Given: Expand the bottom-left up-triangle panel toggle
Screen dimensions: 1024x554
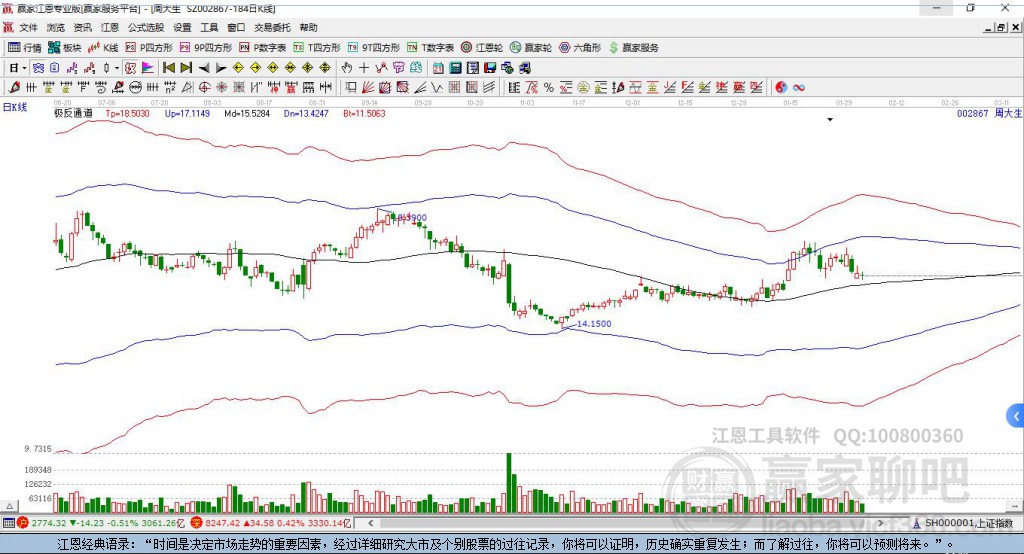Looking at the screenshot, I should (x=10, y=506).
